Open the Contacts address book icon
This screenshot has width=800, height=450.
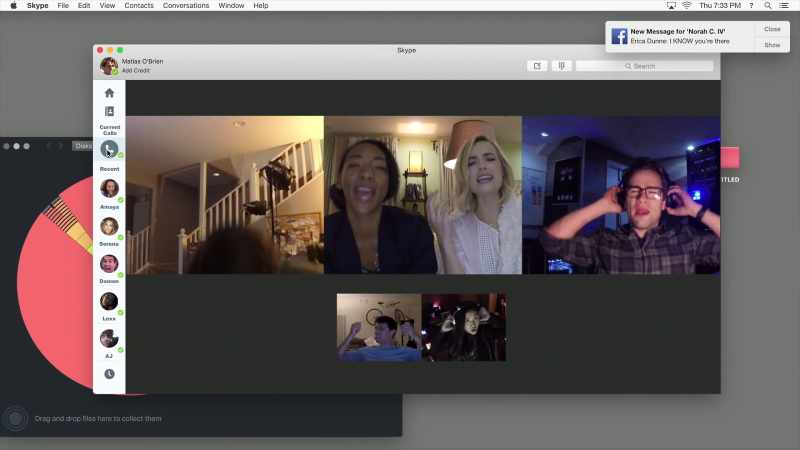pos(109,111)
